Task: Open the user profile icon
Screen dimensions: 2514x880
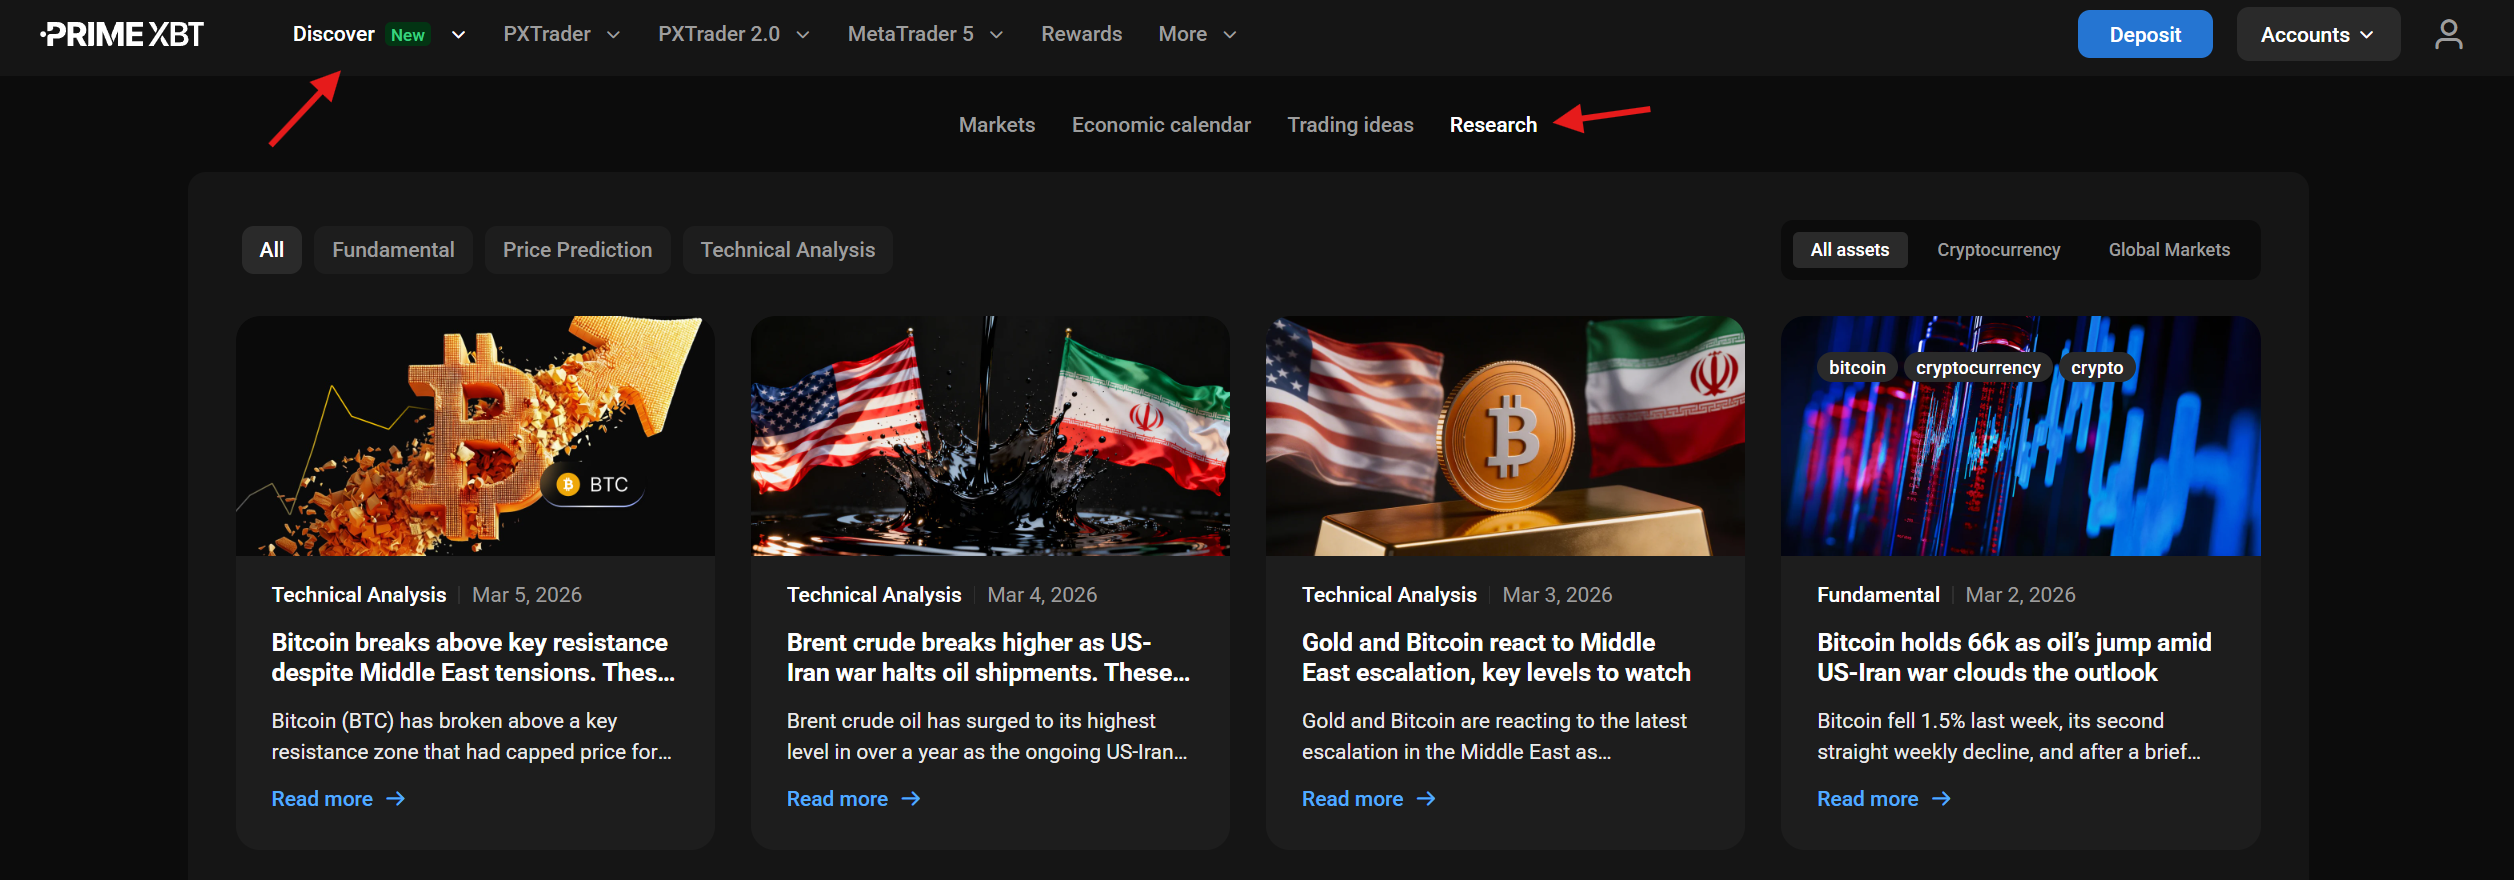Action: 2448,35
